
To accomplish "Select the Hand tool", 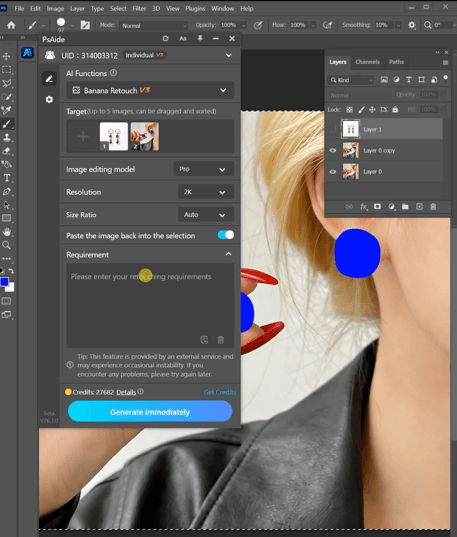I will coord(7,232).
